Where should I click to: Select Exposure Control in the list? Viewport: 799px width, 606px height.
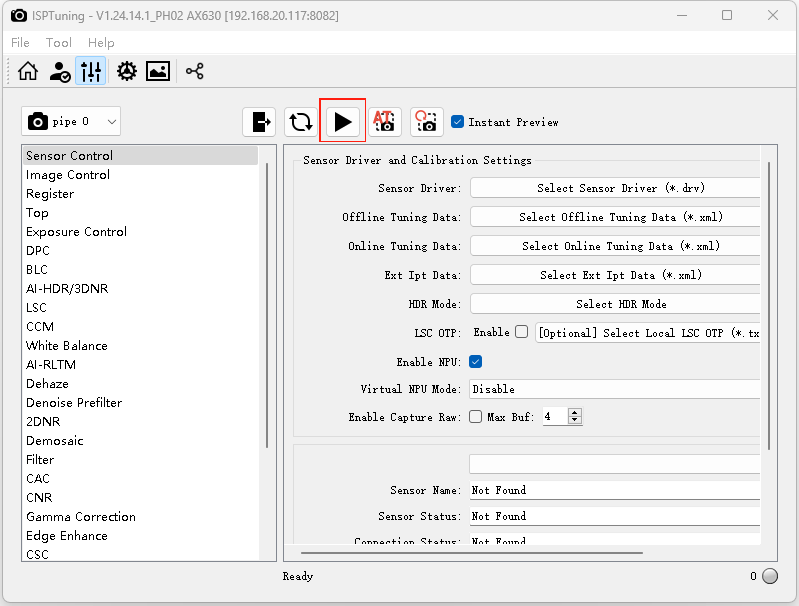[140, 232]
